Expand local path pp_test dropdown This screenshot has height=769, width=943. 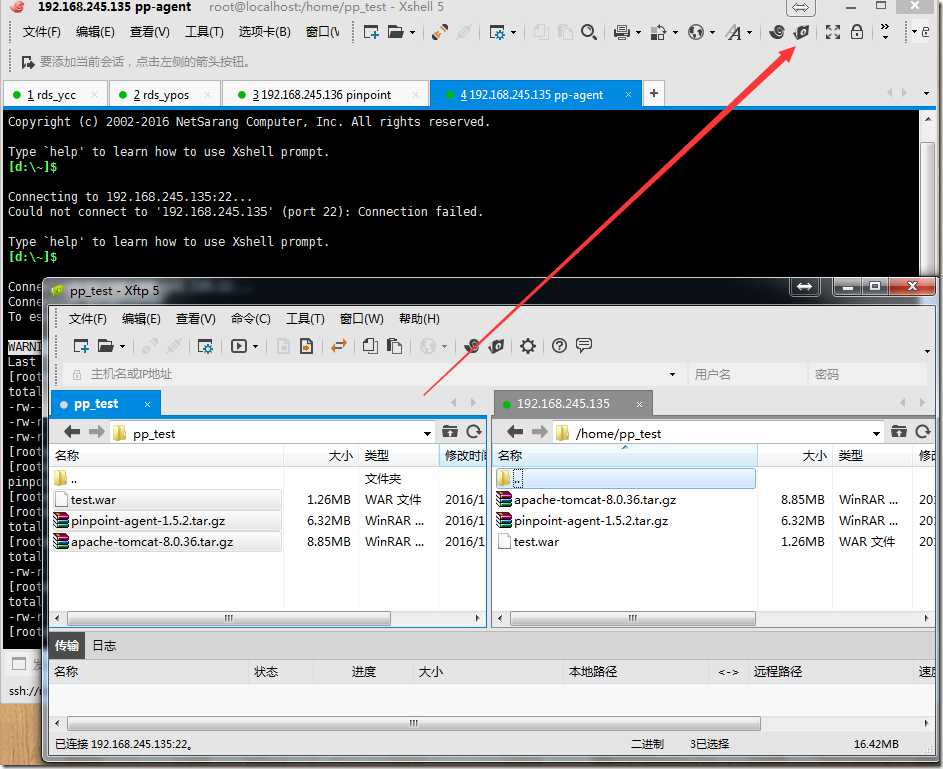click(x=427, y=434)
